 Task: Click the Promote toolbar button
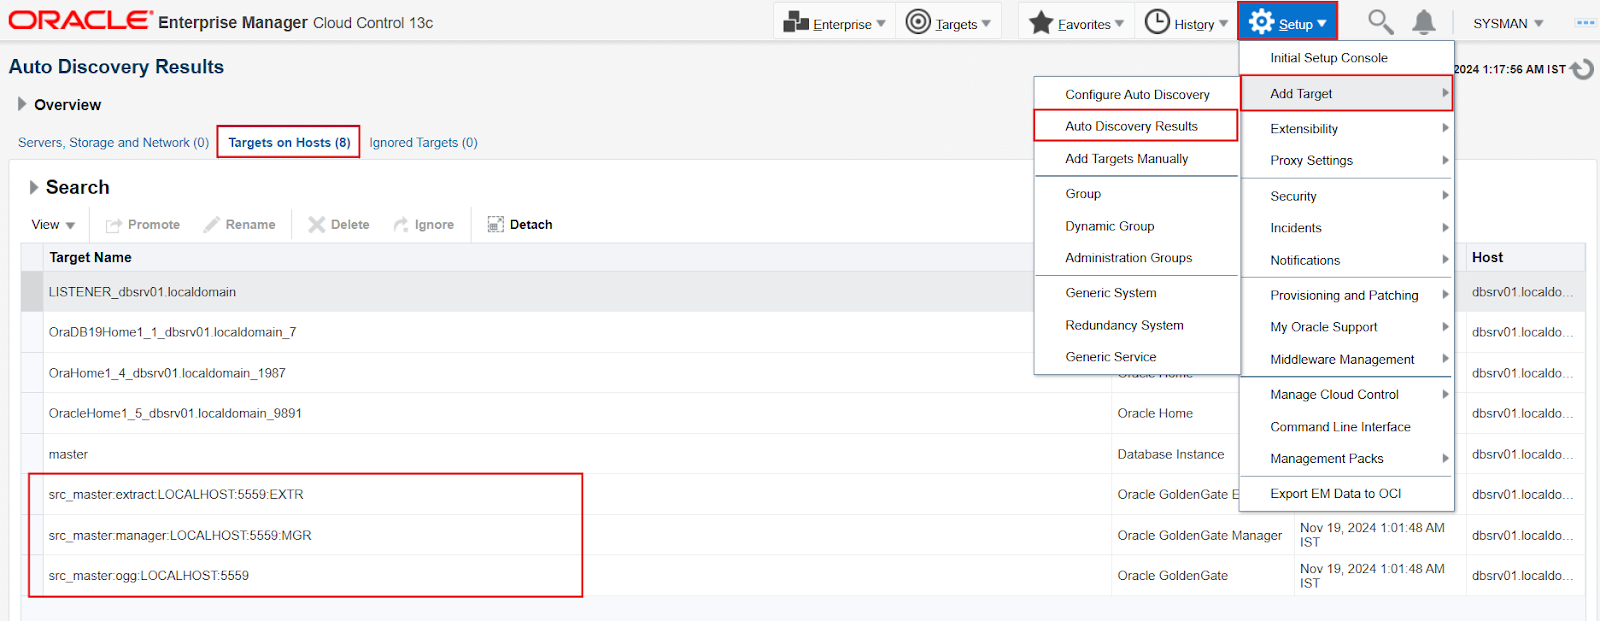point(143,224)
